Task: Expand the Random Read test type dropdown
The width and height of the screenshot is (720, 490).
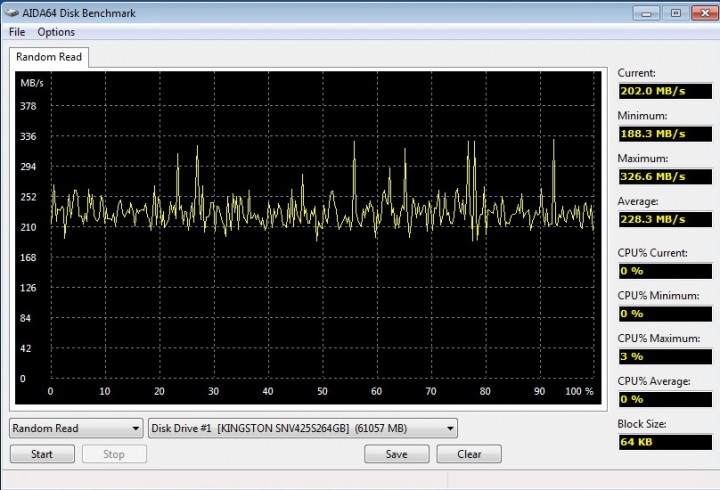Action: coord(76,428)
